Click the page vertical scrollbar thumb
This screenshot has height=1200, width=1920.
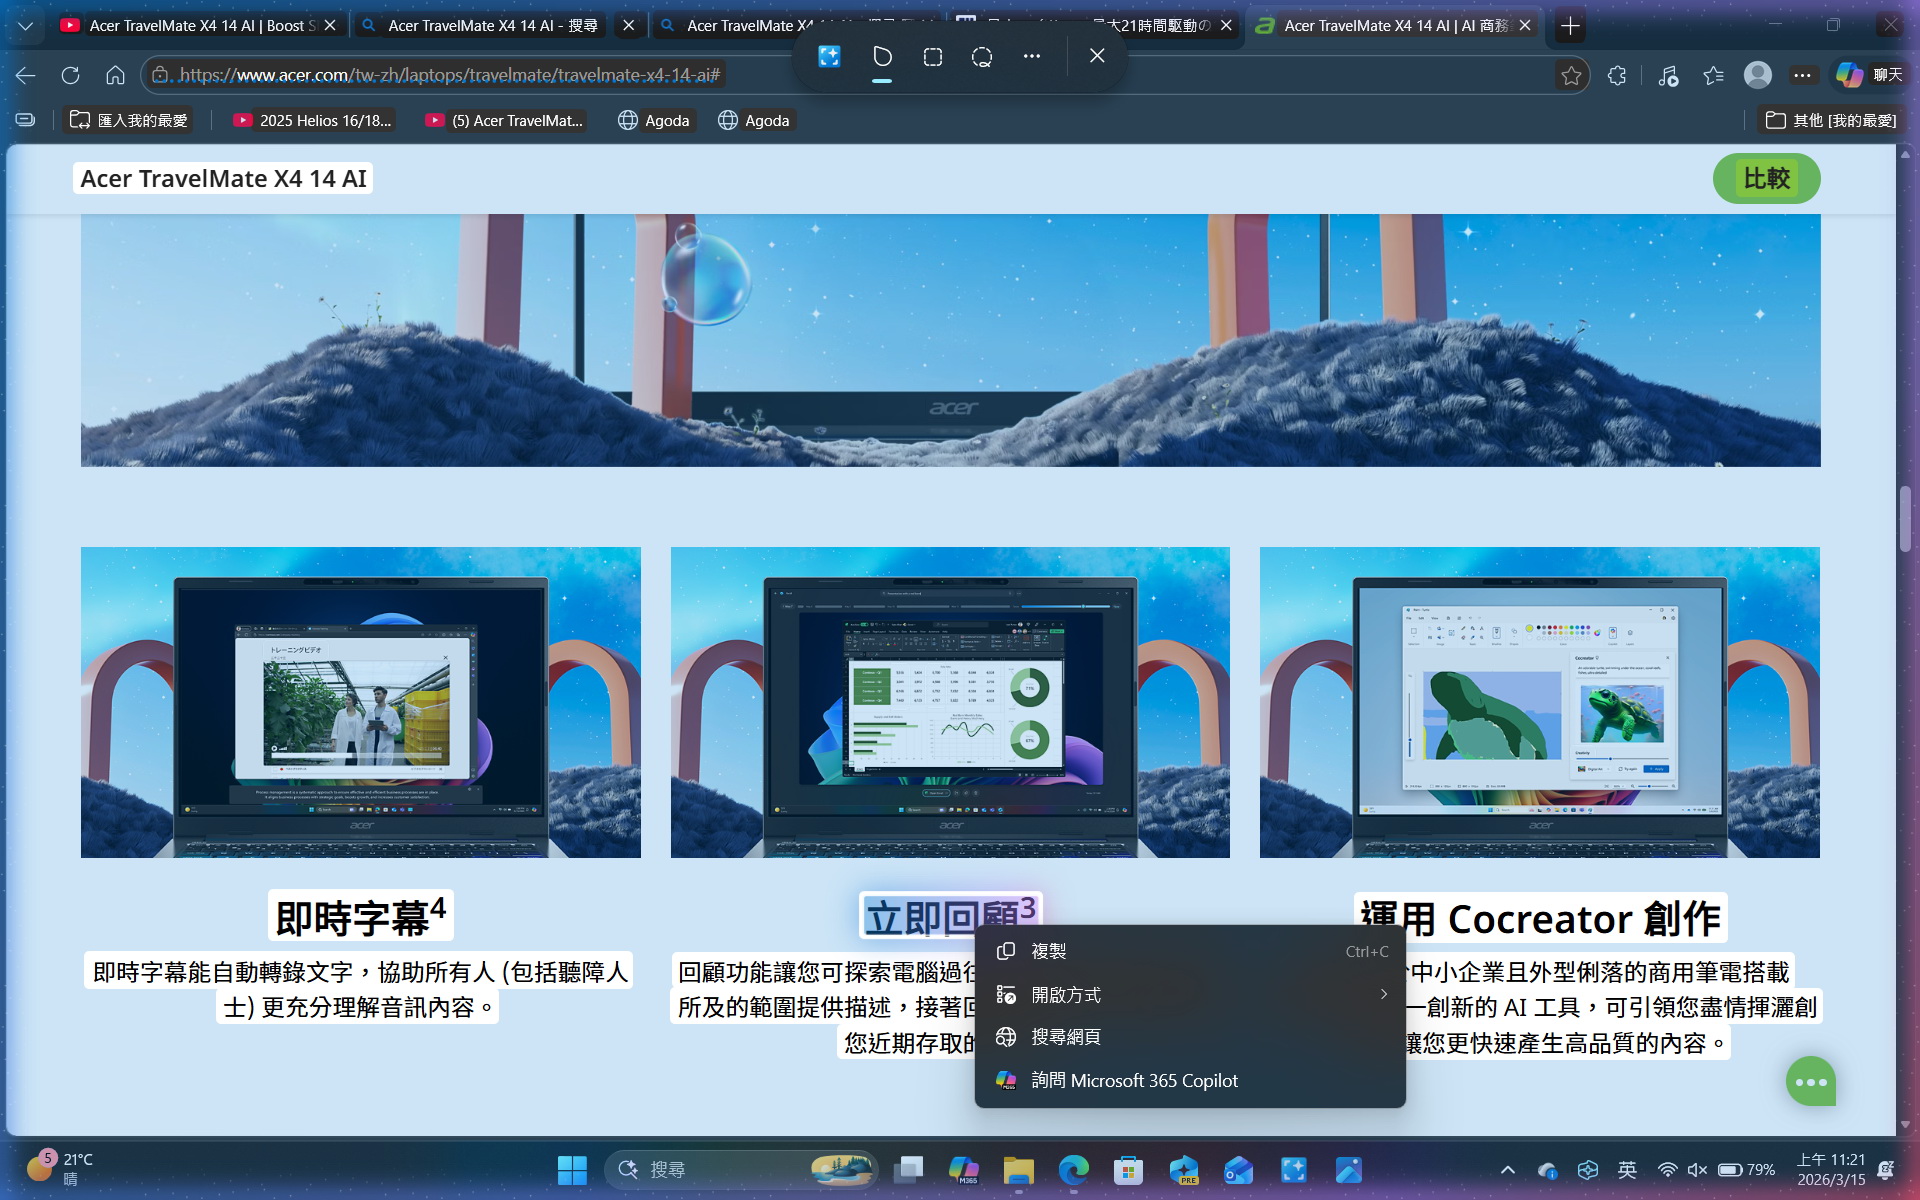coord(1905,517)
